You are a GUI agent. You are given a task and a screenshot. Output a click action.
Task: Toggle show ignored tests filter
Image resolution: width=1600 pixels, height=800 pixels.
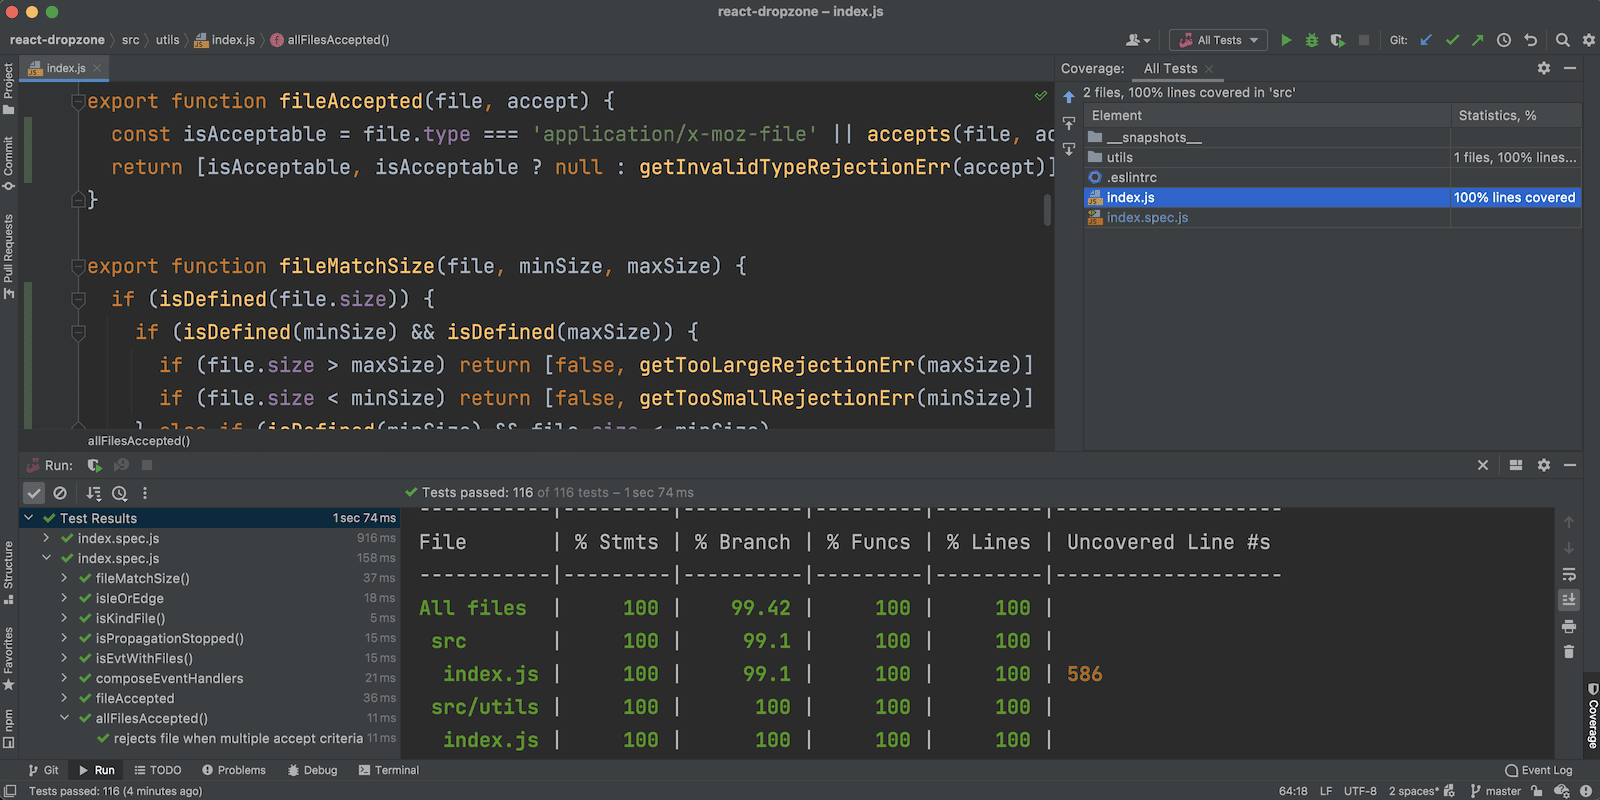click(60, 493)
